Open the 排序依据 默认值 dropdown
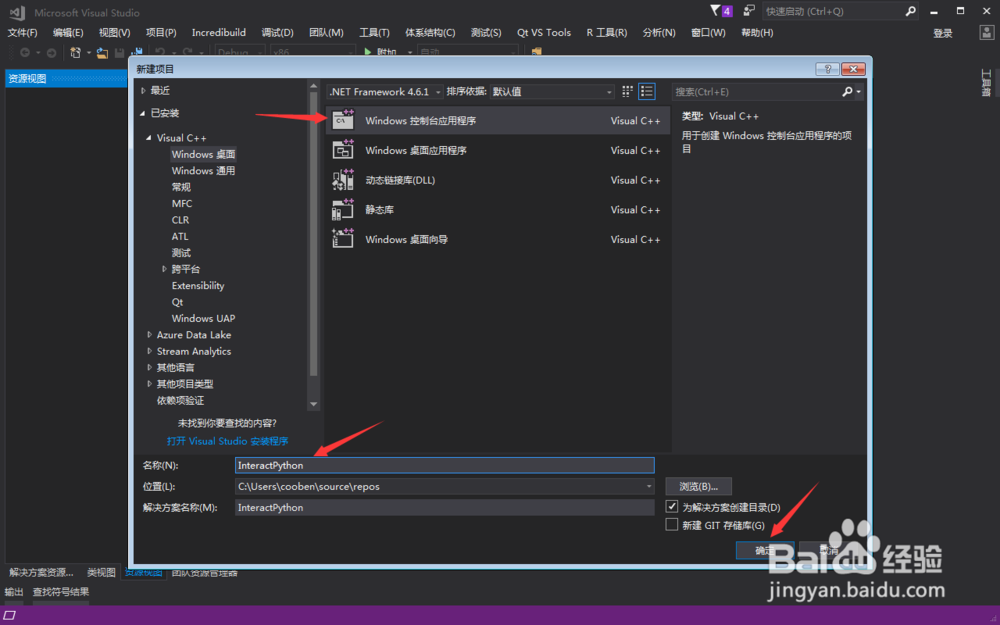Screen dimensions: 1000x625 click(x=552, y=92)
